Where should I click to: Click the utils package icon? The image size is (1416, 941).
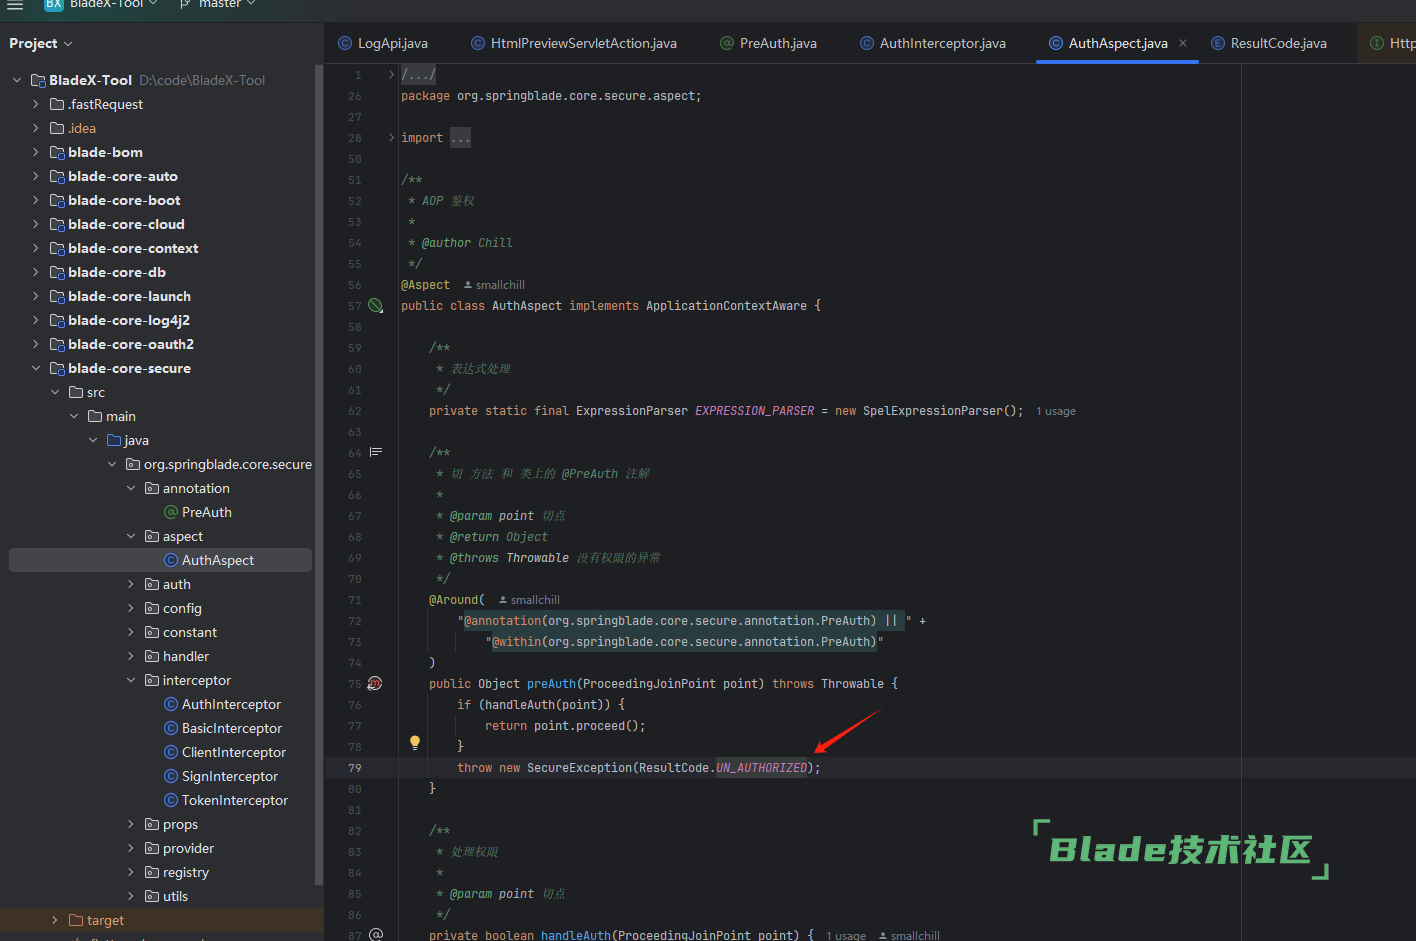(152, 896)
